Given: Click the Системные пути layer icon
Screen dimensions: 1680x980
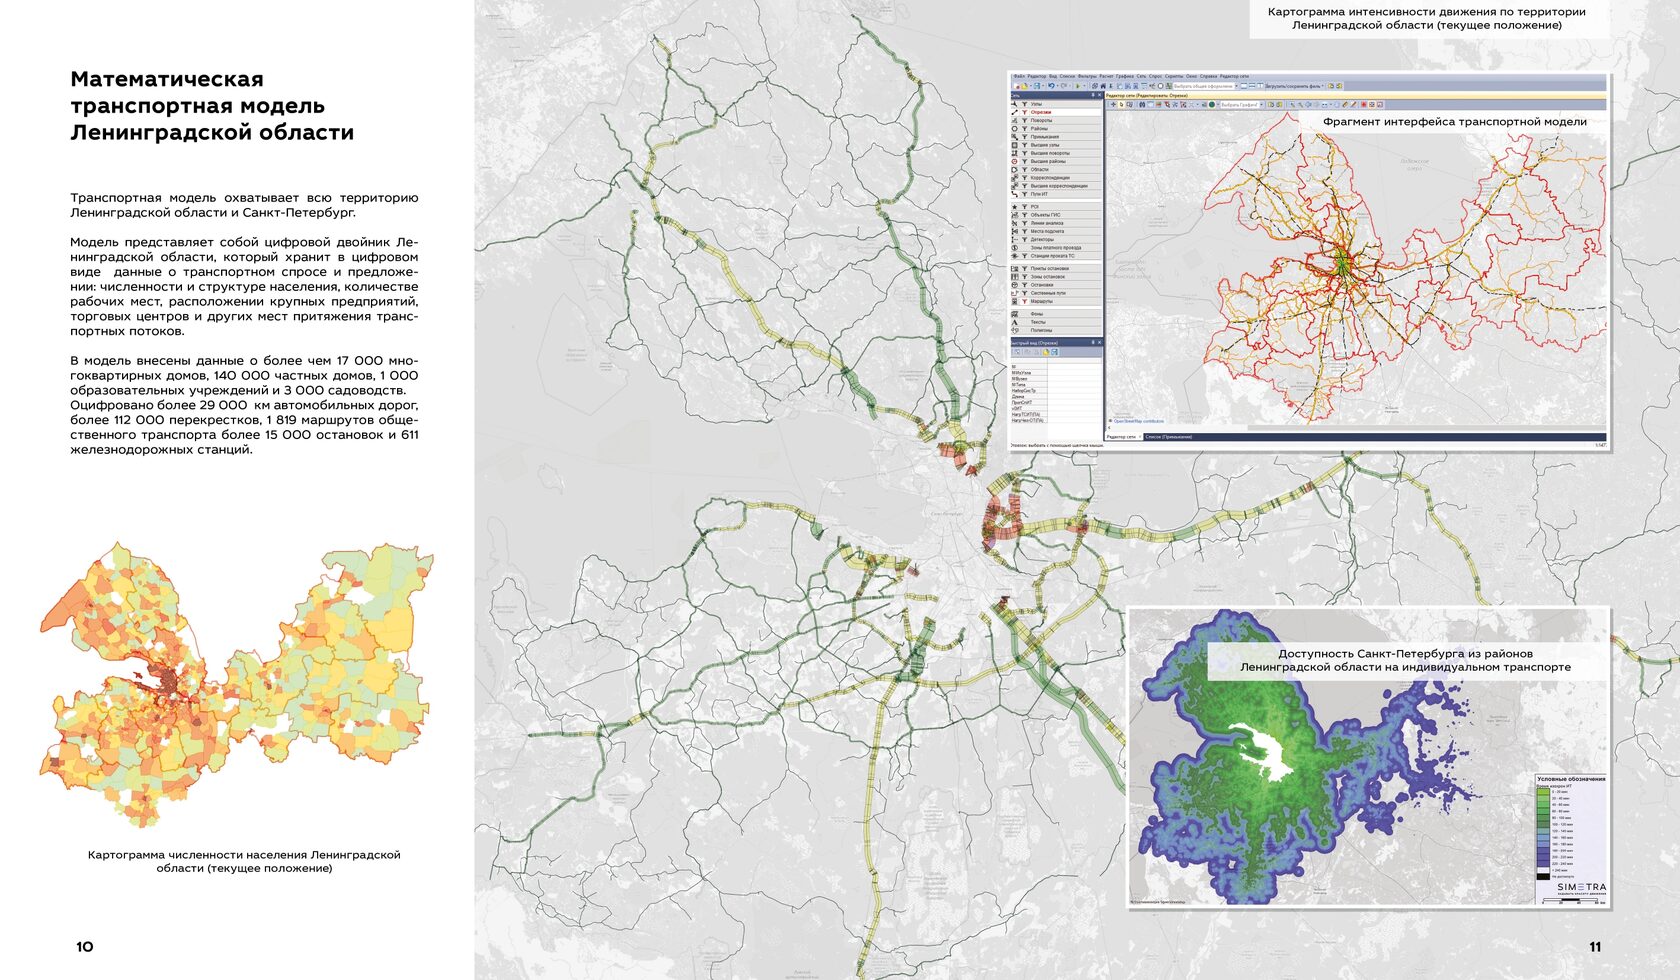Looking at the screenshot, I should tap(1014, 293).
